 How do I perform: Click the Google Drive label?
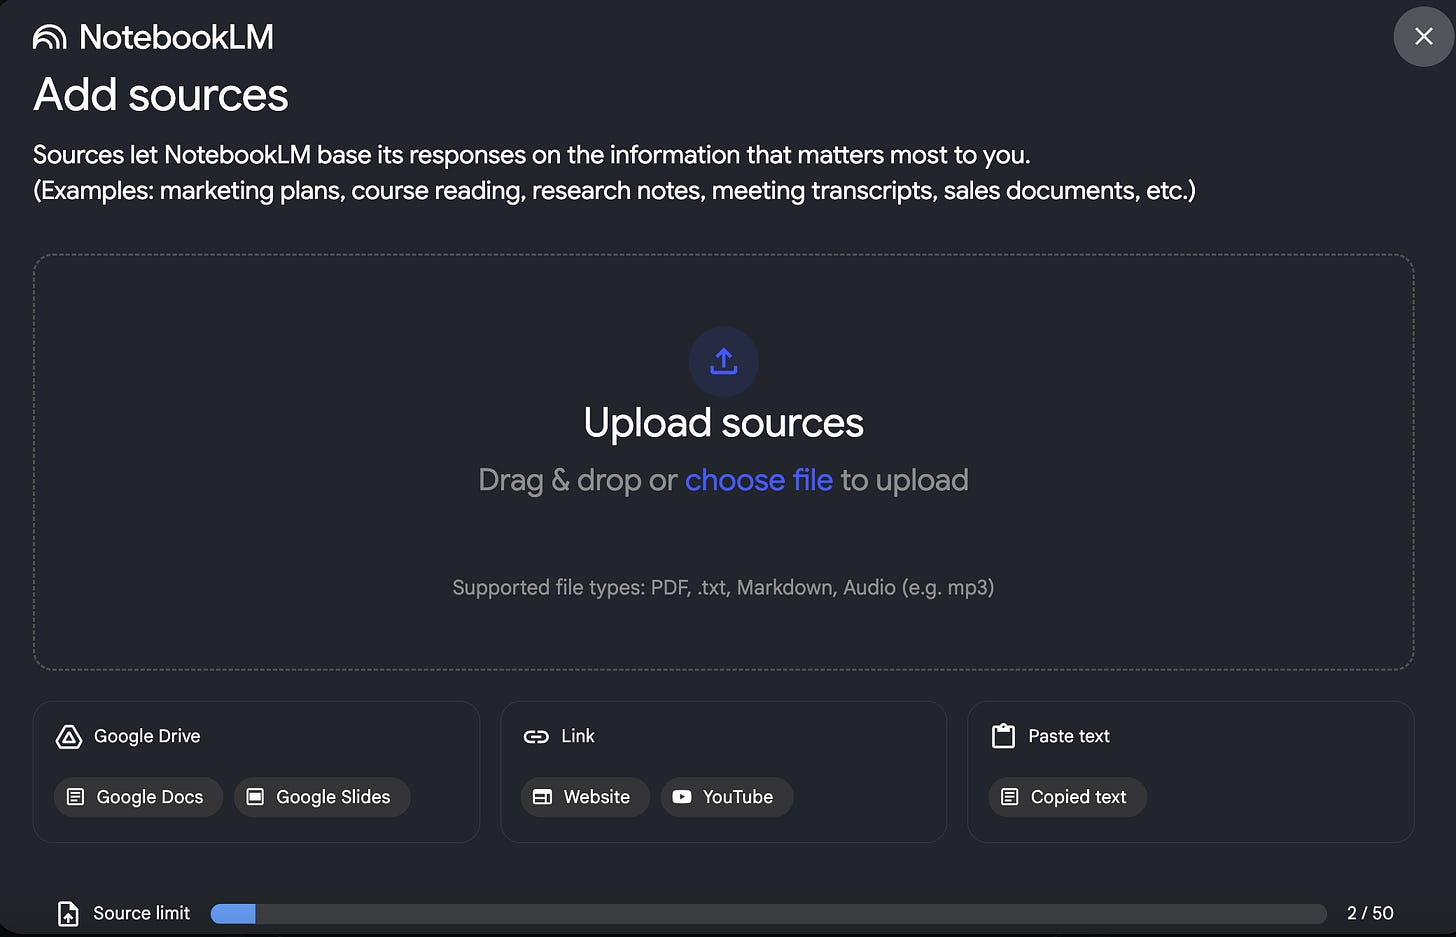click(x=147, y=736)
